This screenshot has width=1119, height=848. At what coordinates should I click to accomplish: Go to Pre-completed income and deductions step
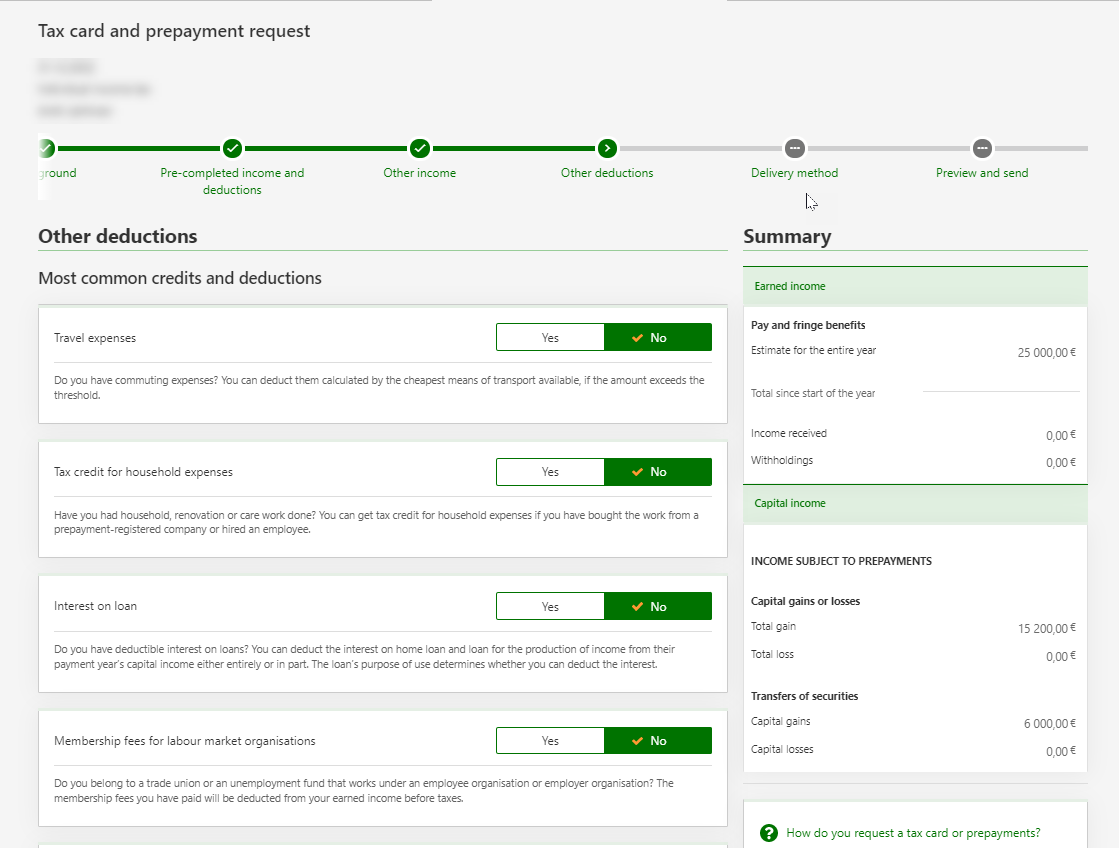[232, 181]
